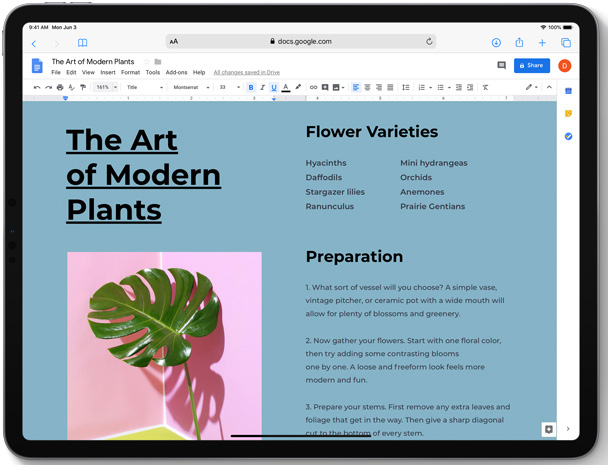
Task: Open the Montserrat font dropdown
Action: click(x=191, y=88)
